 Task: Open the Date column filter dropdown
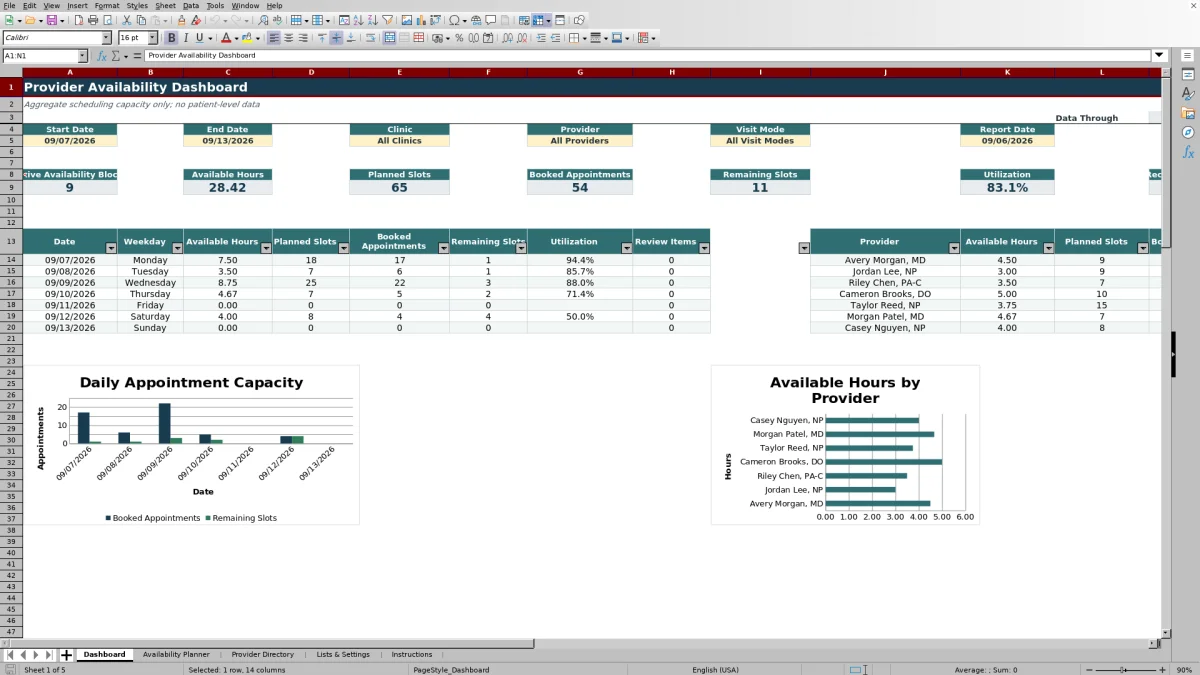111,248
